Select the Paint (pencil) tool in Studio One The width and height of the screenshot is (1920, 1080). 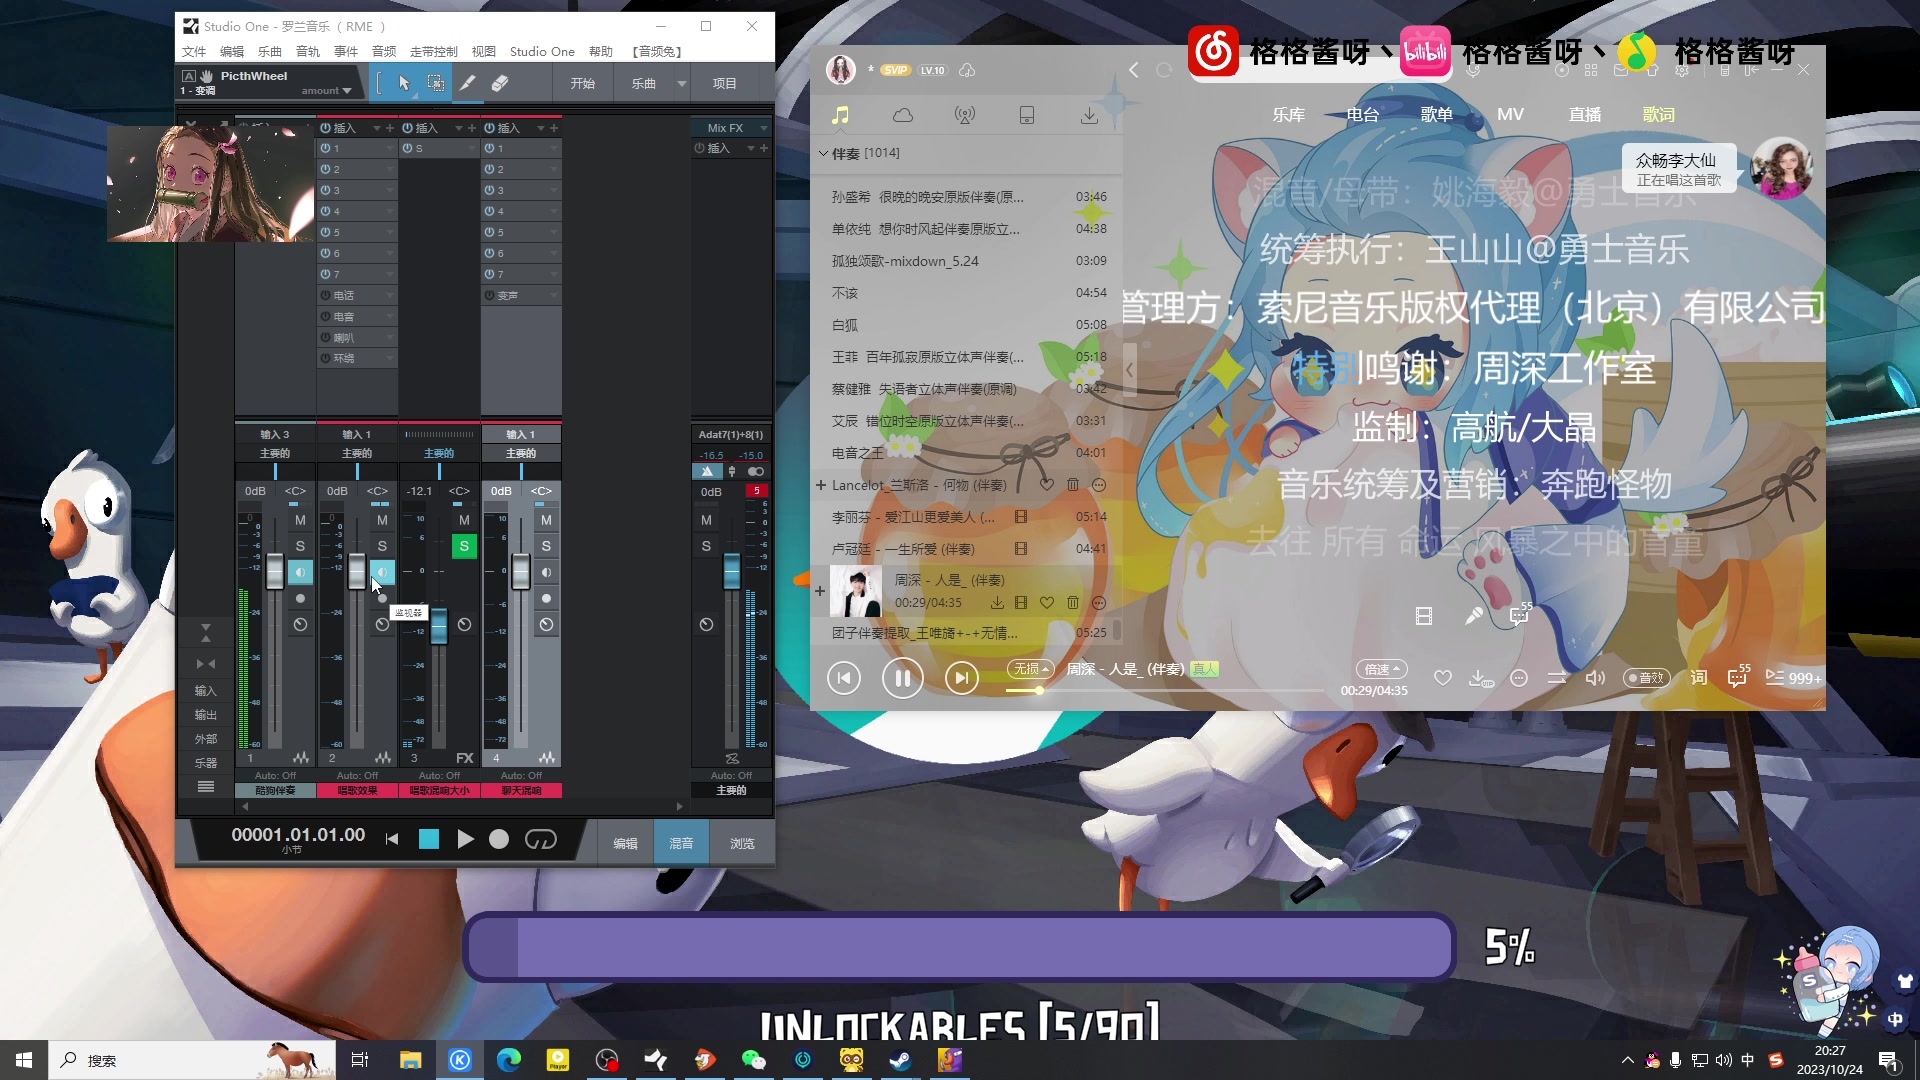pyautogui.click(x=467, y=84)
